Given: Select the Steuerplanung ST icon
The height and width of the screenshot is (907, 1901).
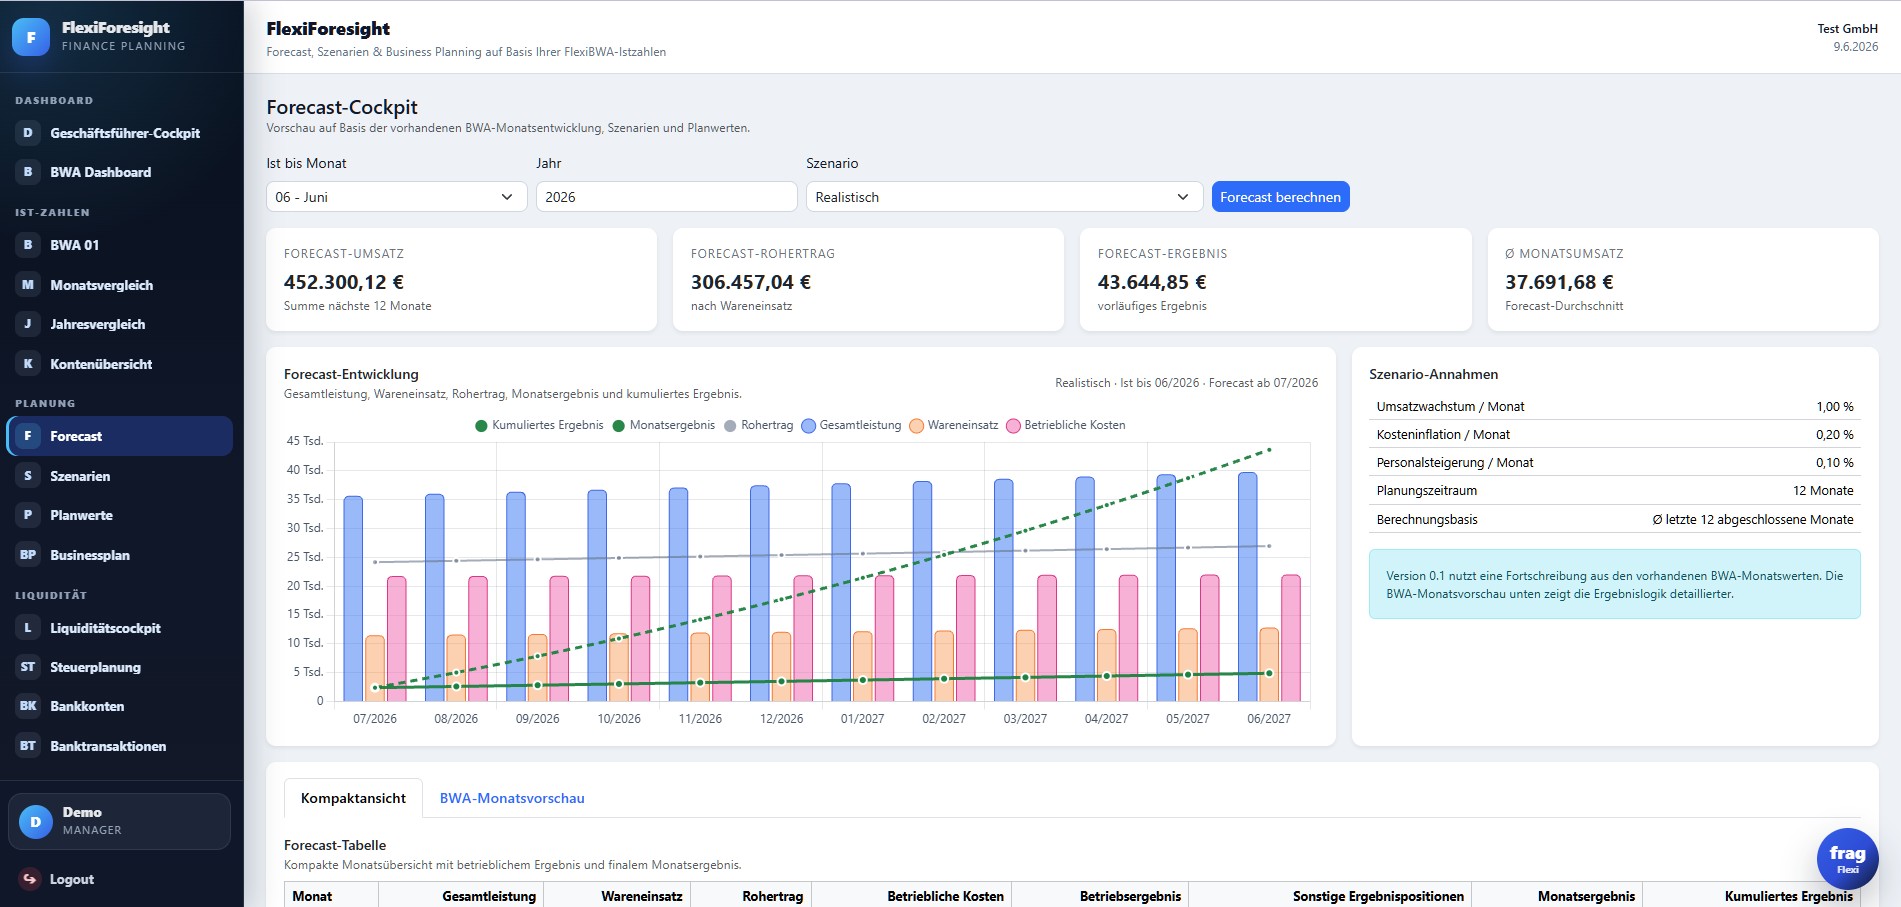Looking at the screenshot, I should click(28, 667).
